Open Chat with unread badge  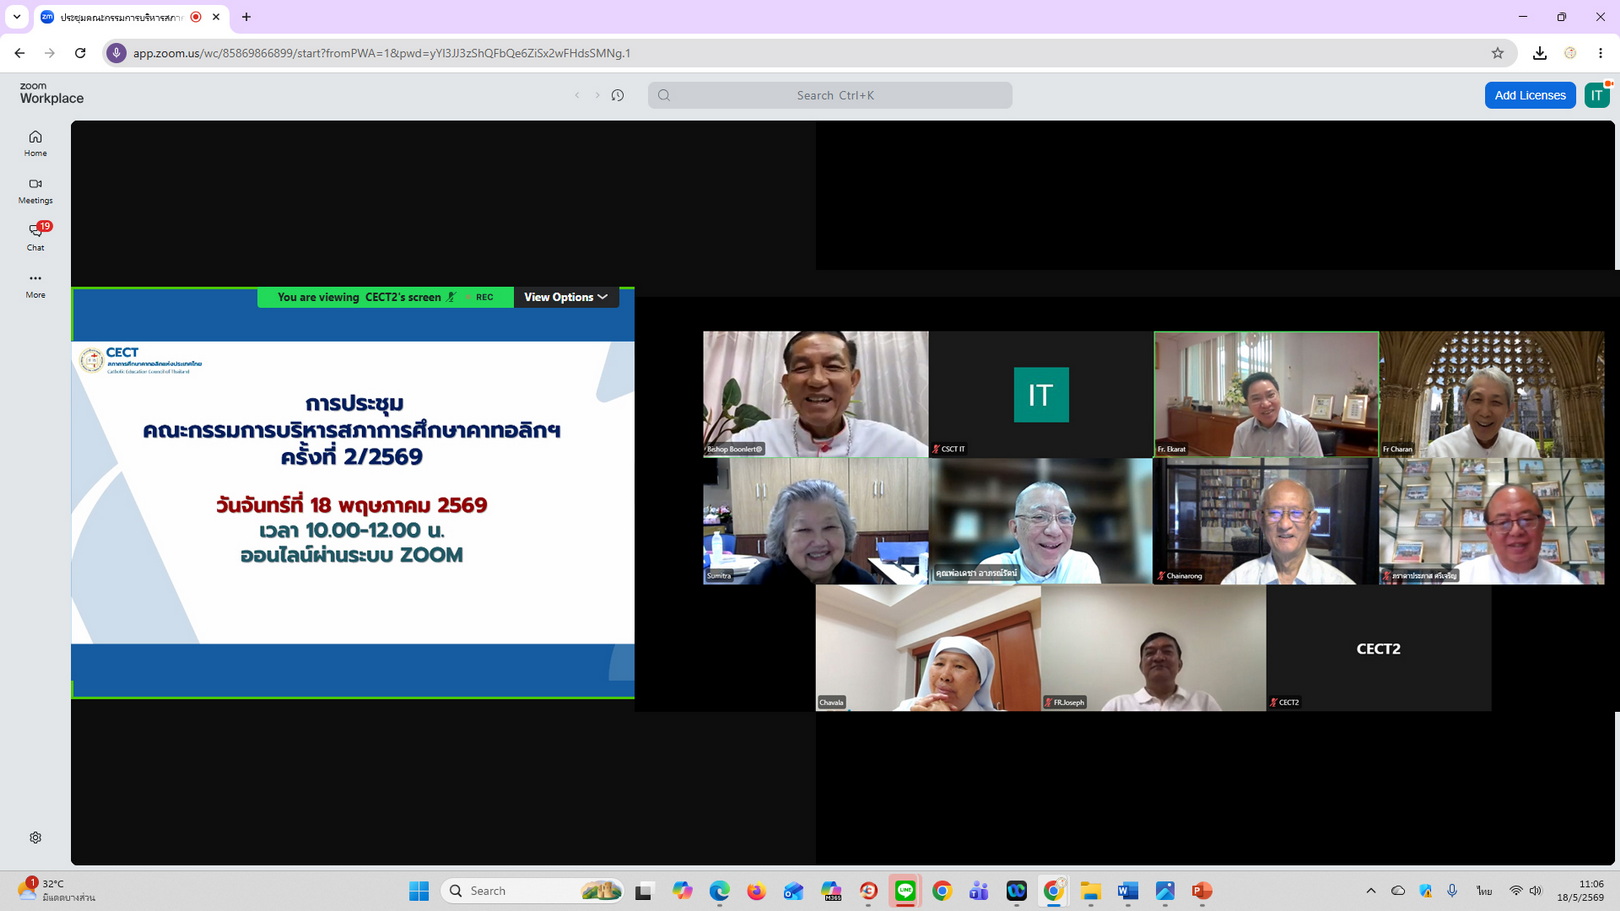coord(35,236)
